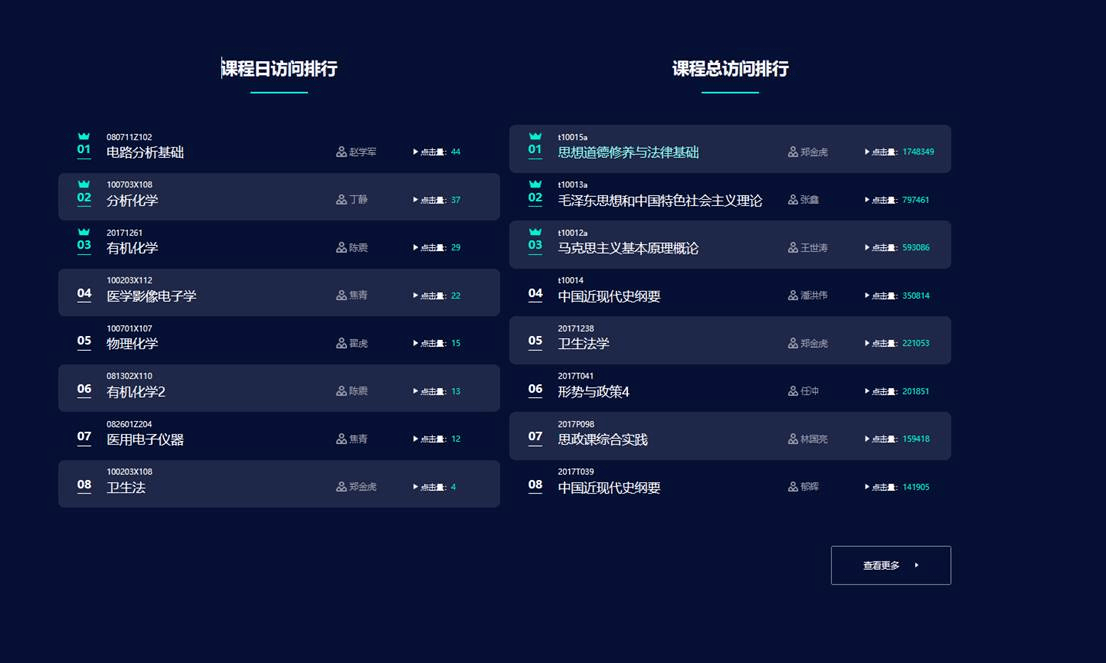Open the 卫生法学 course in the total ranking
Viewport: 1106px width, 663px height.
pyautogui.click(x=584, y=344)
